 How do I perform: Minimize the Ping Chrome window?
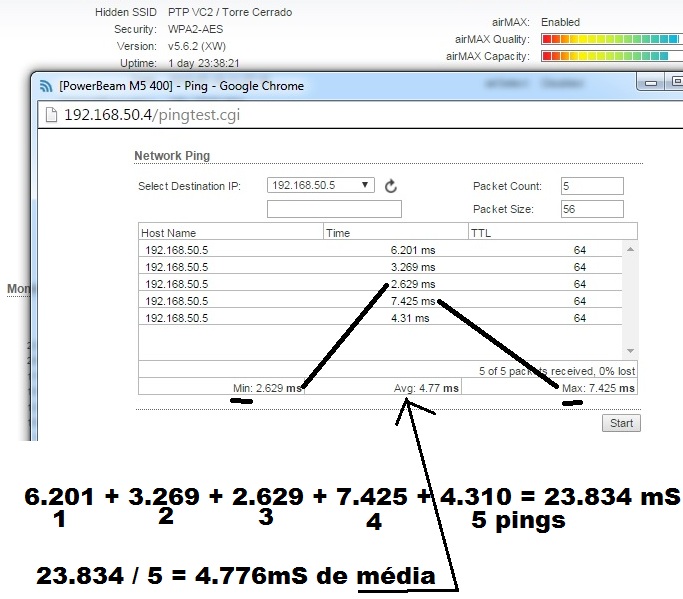click(x=651, y=82)
